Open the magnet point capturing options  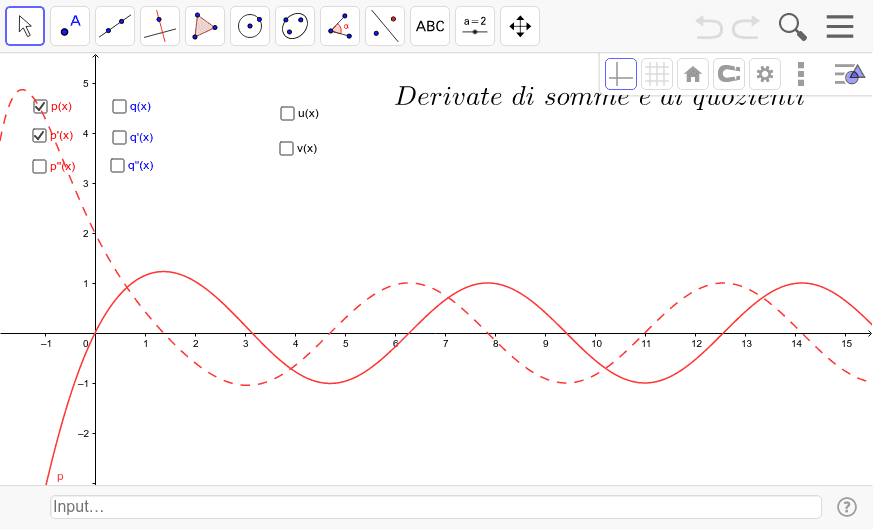tap(729, 74)
